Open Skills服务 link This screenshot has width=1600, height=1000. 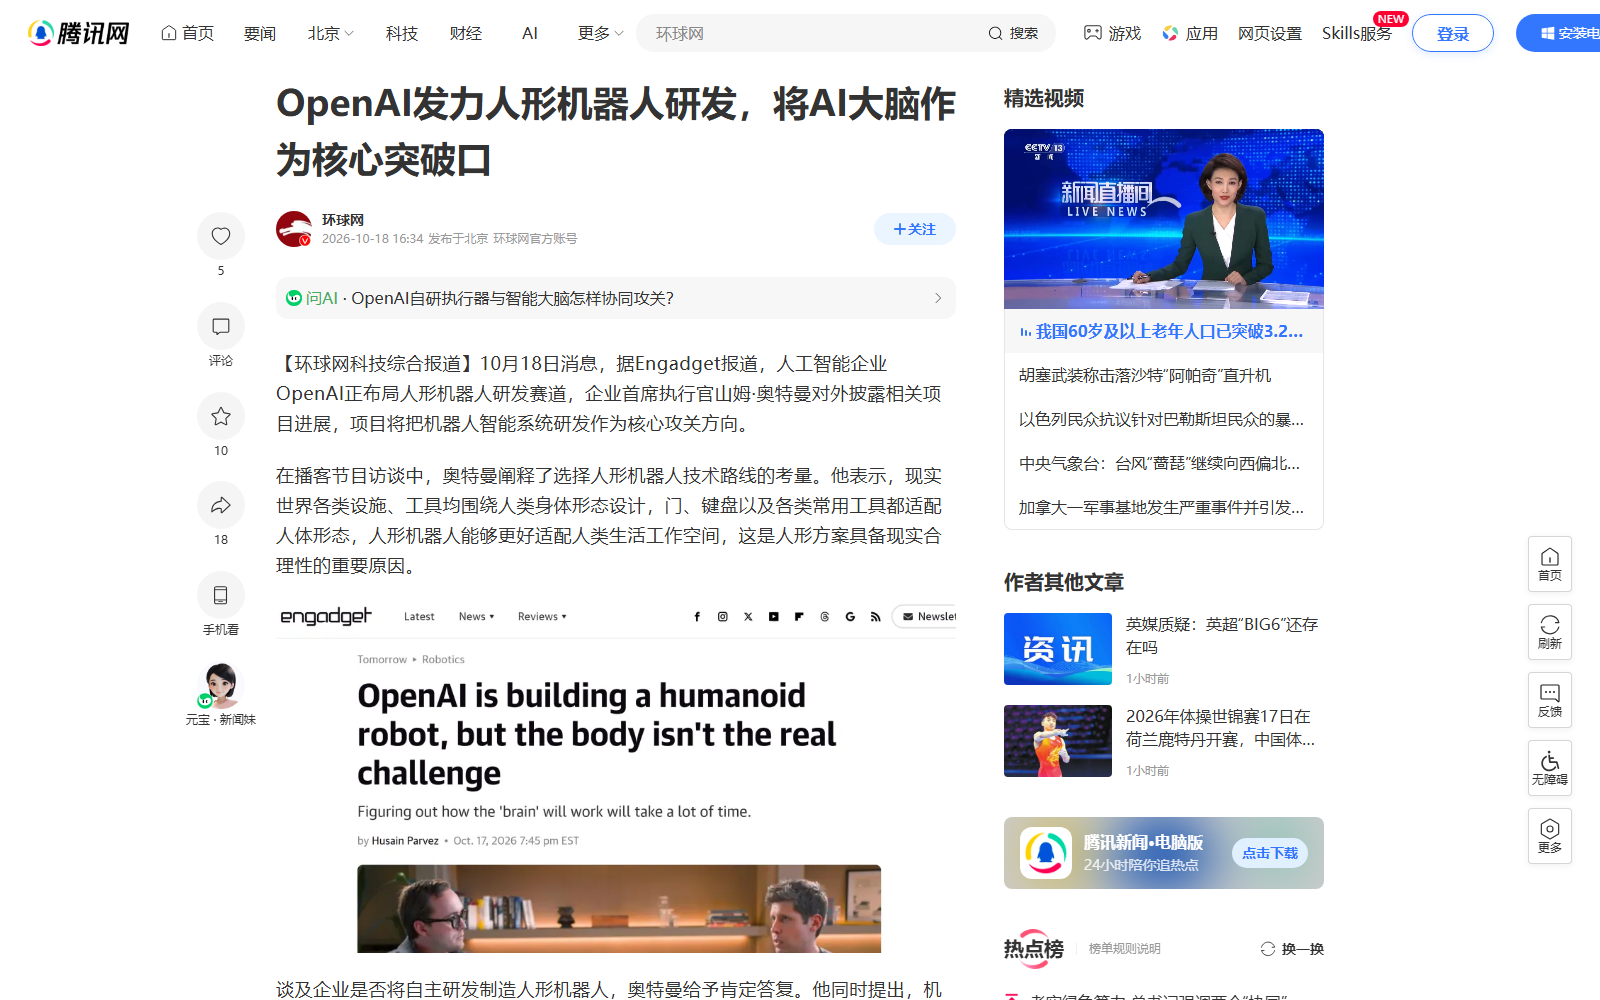(1357, 33)
